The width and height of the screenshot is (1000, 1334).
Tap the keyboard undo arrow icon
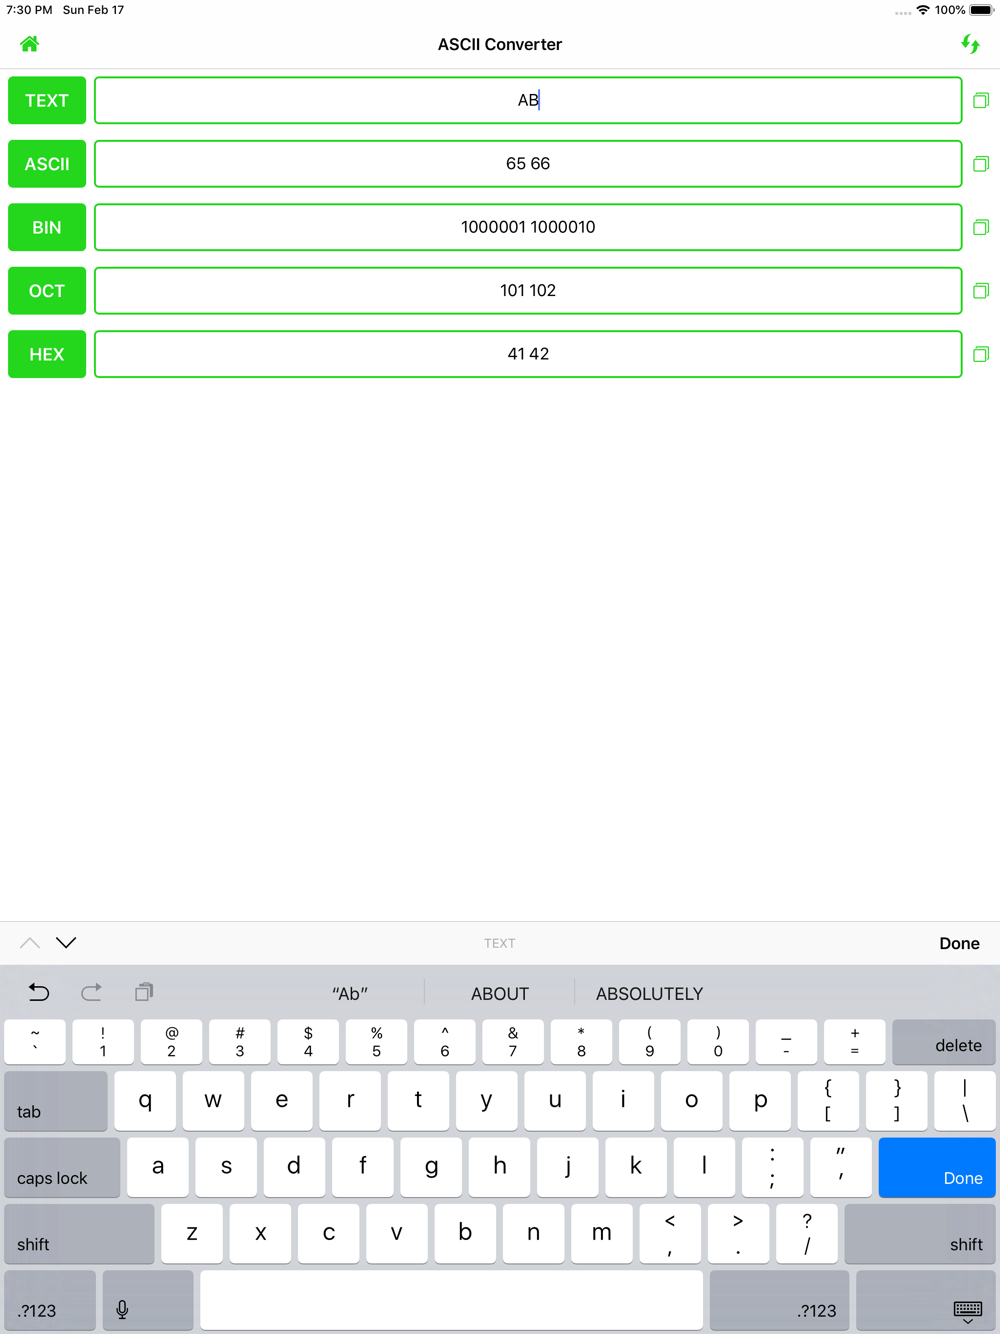(x=39, y=992)
